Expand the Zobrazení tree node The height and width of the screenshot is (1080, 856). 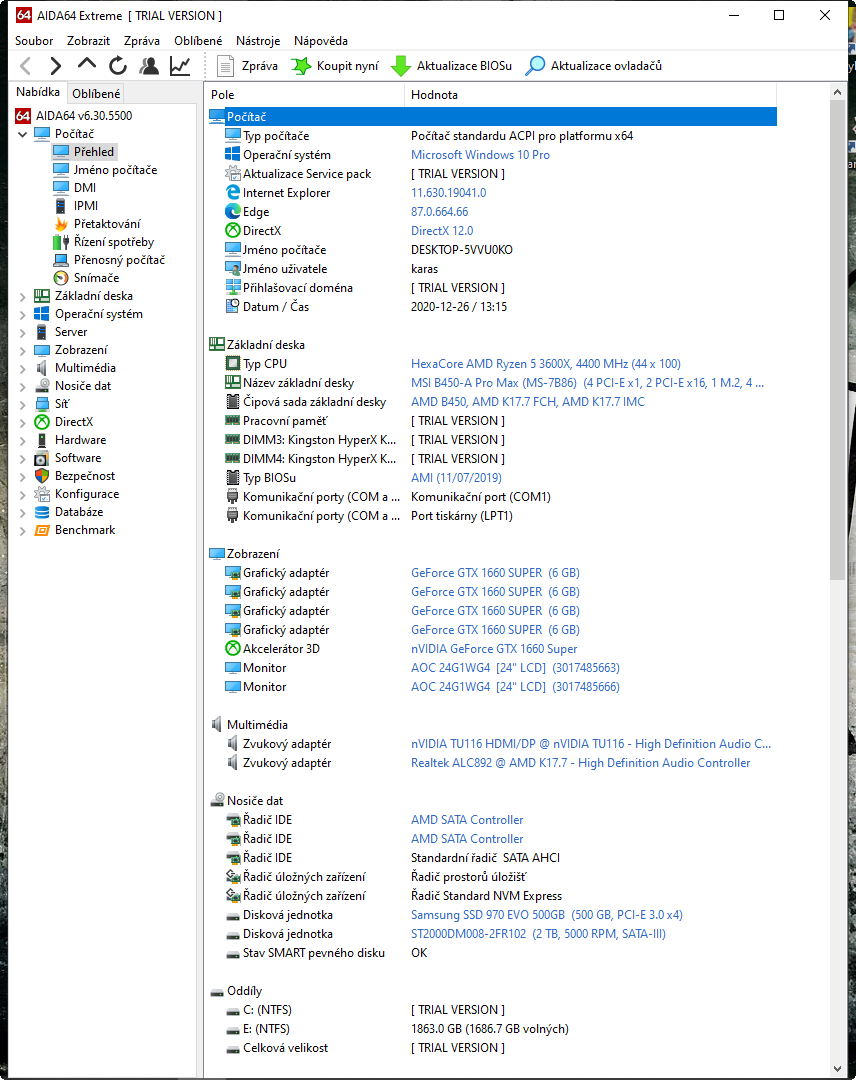click(x=22, y=351)
